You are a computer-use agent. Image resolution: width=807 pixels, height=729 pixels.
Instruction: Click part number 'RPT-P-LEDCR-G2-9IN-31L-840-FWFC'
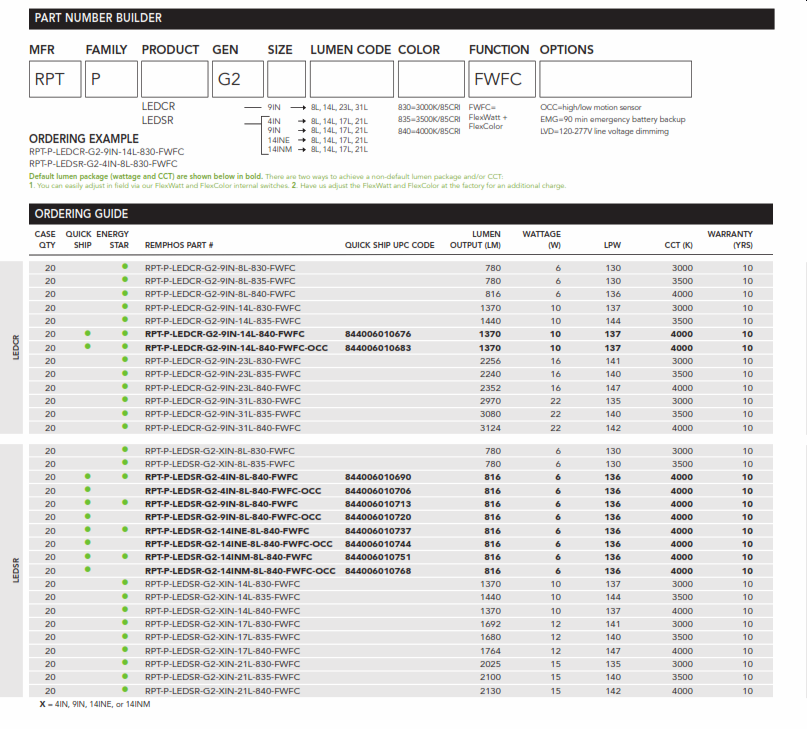(223, 428)
